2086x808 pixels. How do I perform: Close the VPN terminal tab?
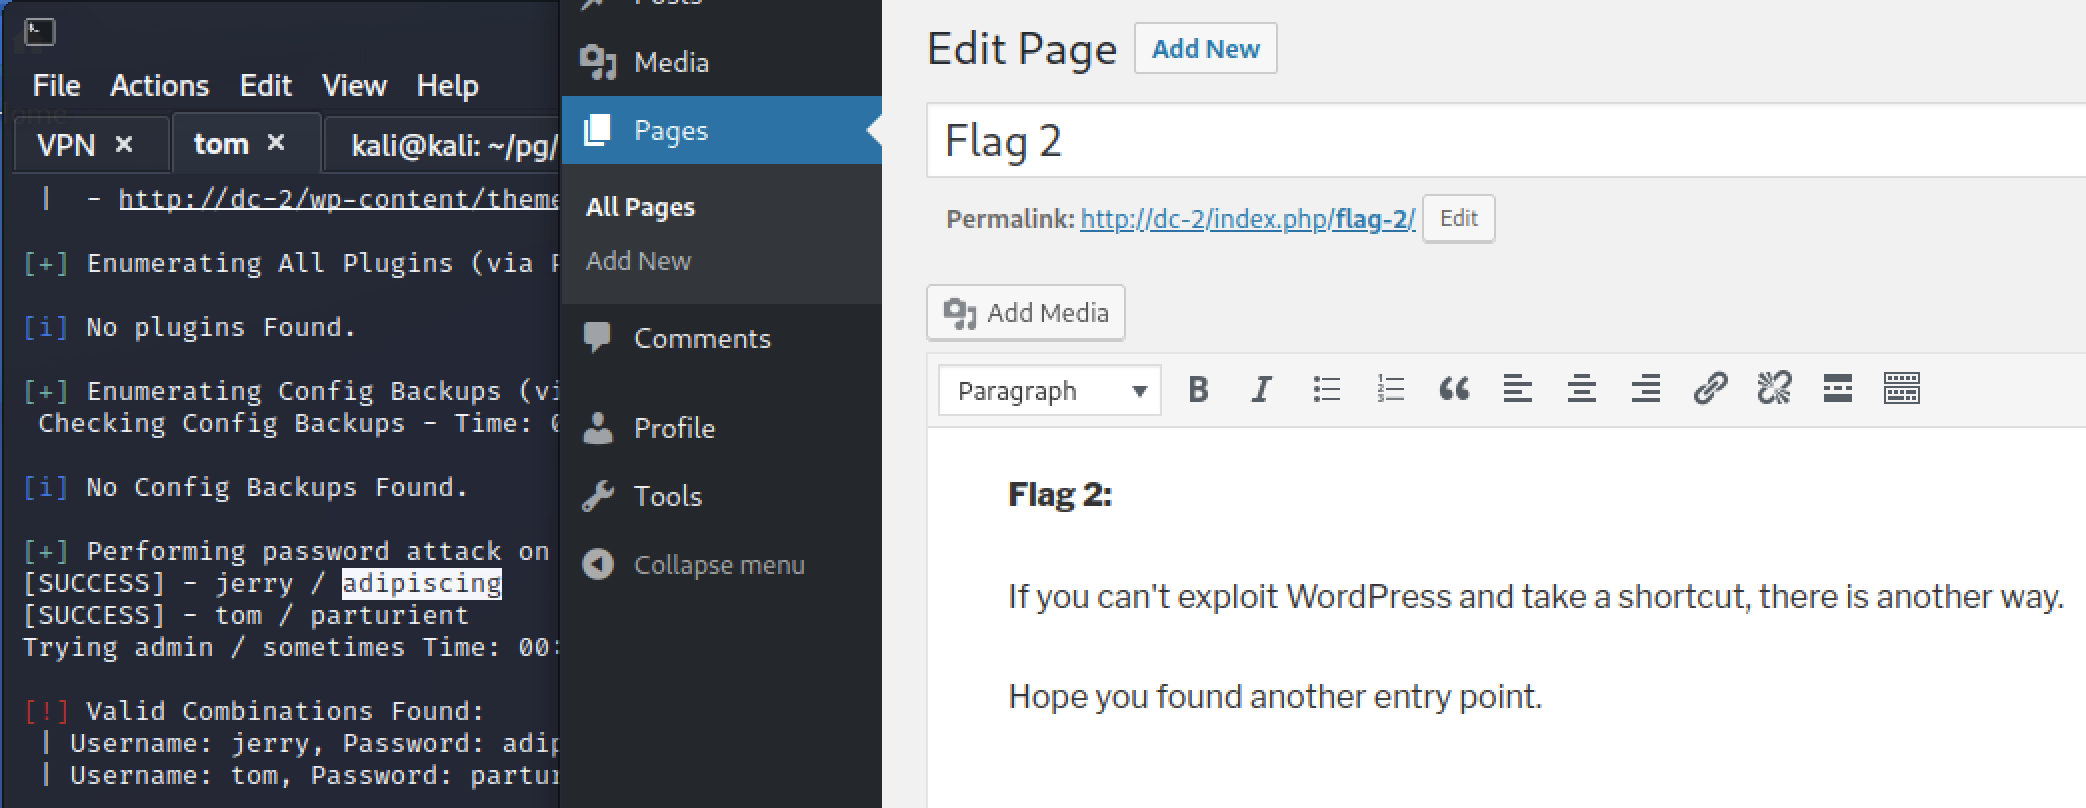pos(124,144)
